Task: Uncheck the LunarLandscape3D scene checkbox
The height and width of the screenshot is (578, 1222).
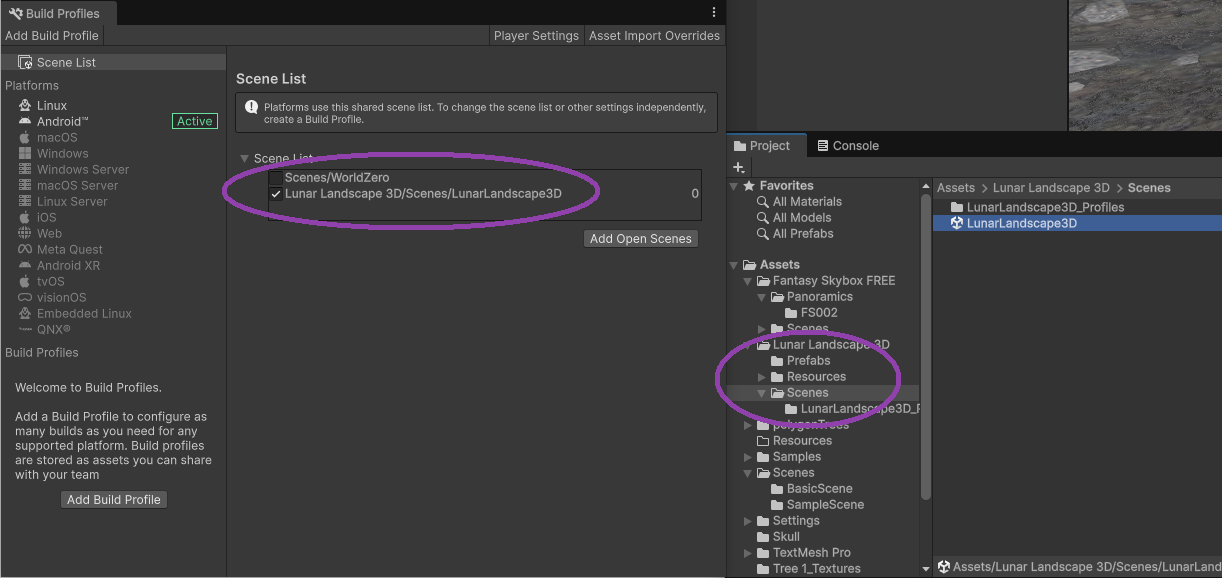Action: click(276, 193)
